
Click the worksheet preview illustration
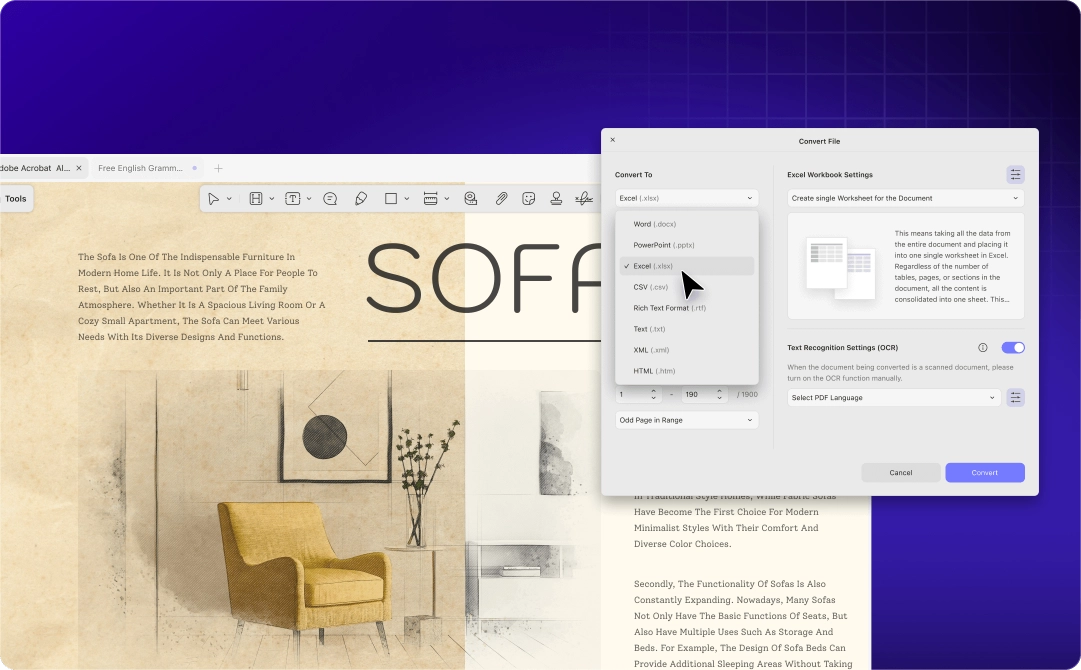coord(841,267)
